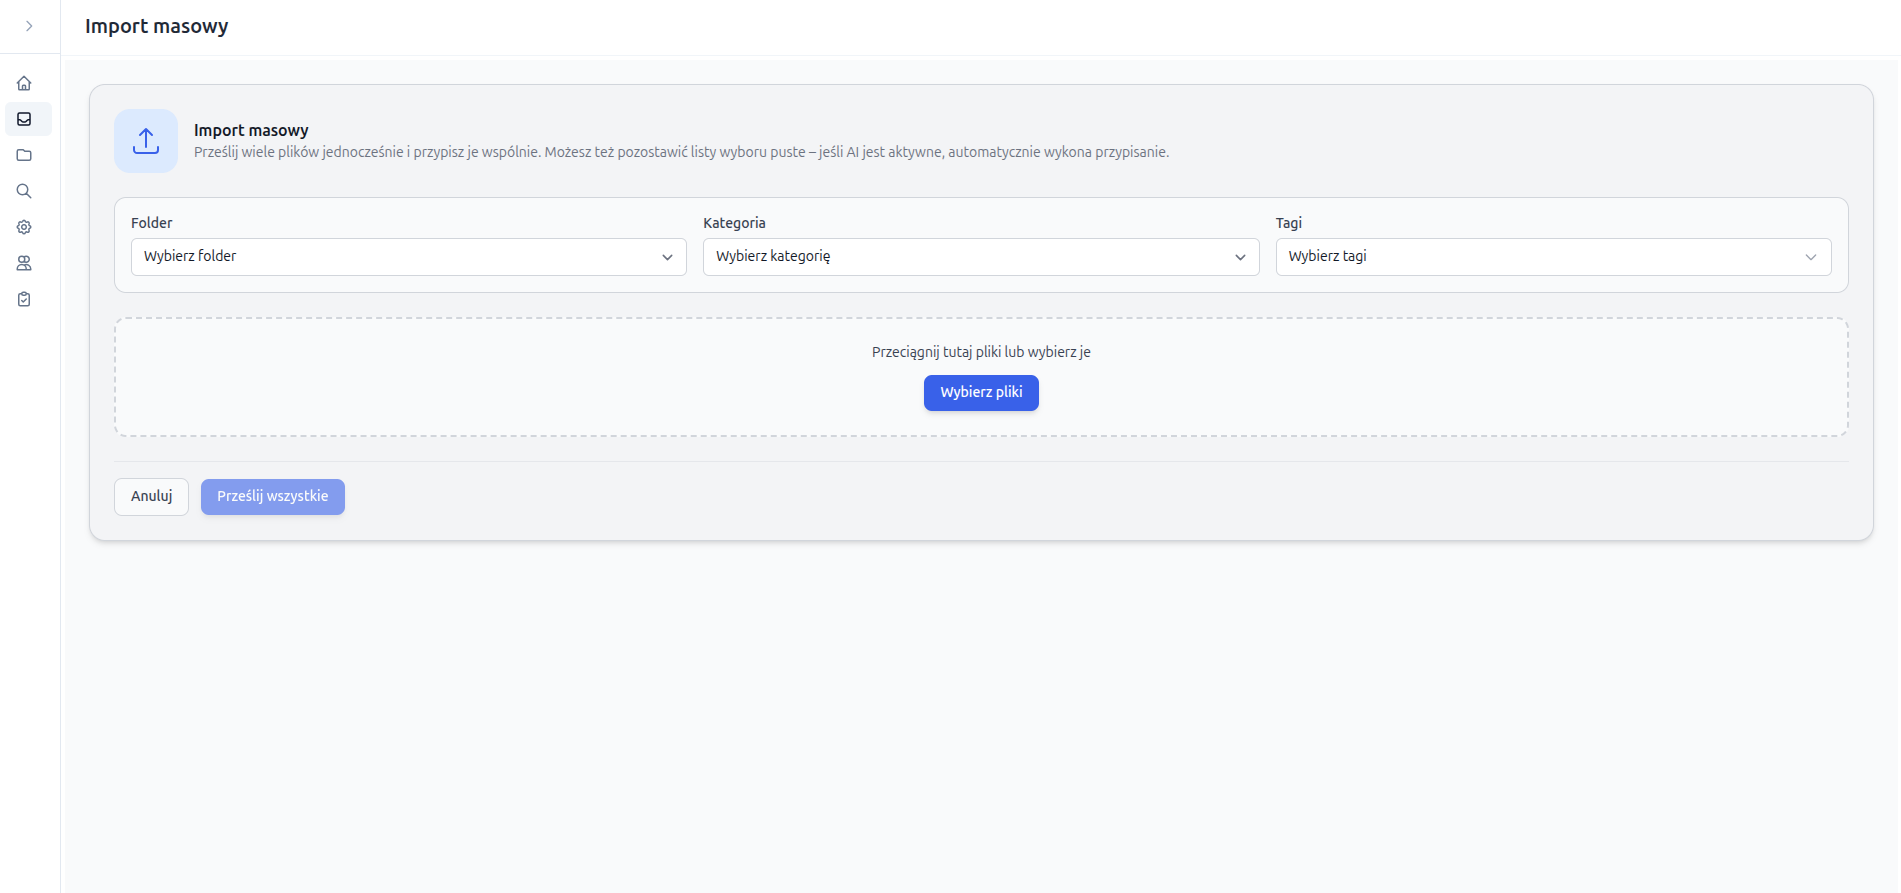Image resolution: width=1901 pixels, height=893 pixels.
Task: Click the Folder field label
Action: (152, 223)
